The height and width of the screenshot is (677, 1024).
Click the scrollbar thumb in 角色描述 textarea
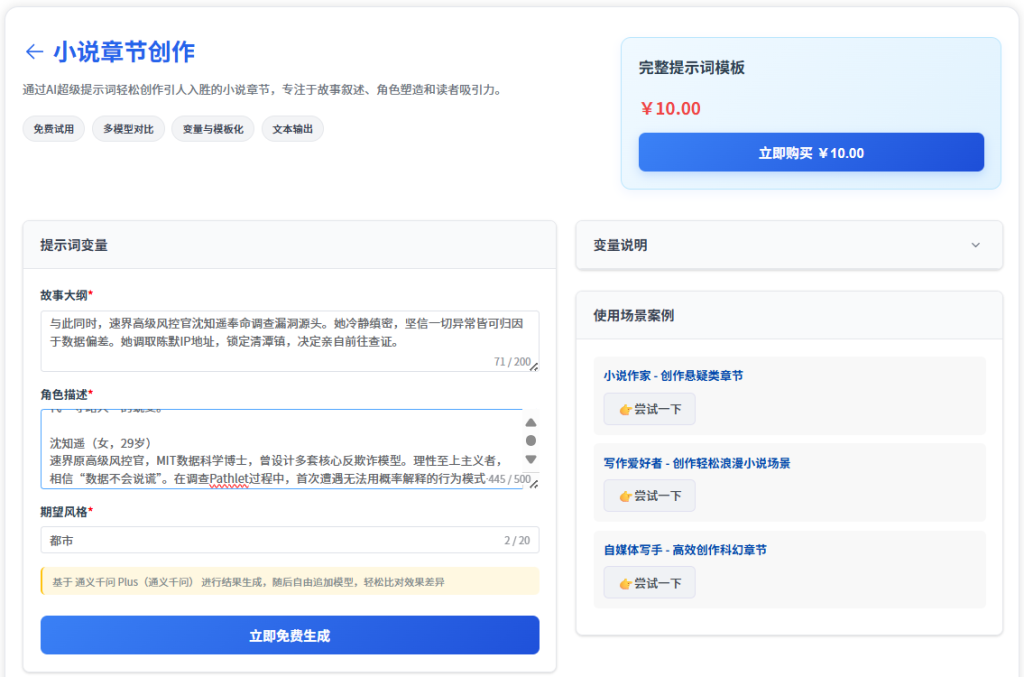(x=531, y=440)
